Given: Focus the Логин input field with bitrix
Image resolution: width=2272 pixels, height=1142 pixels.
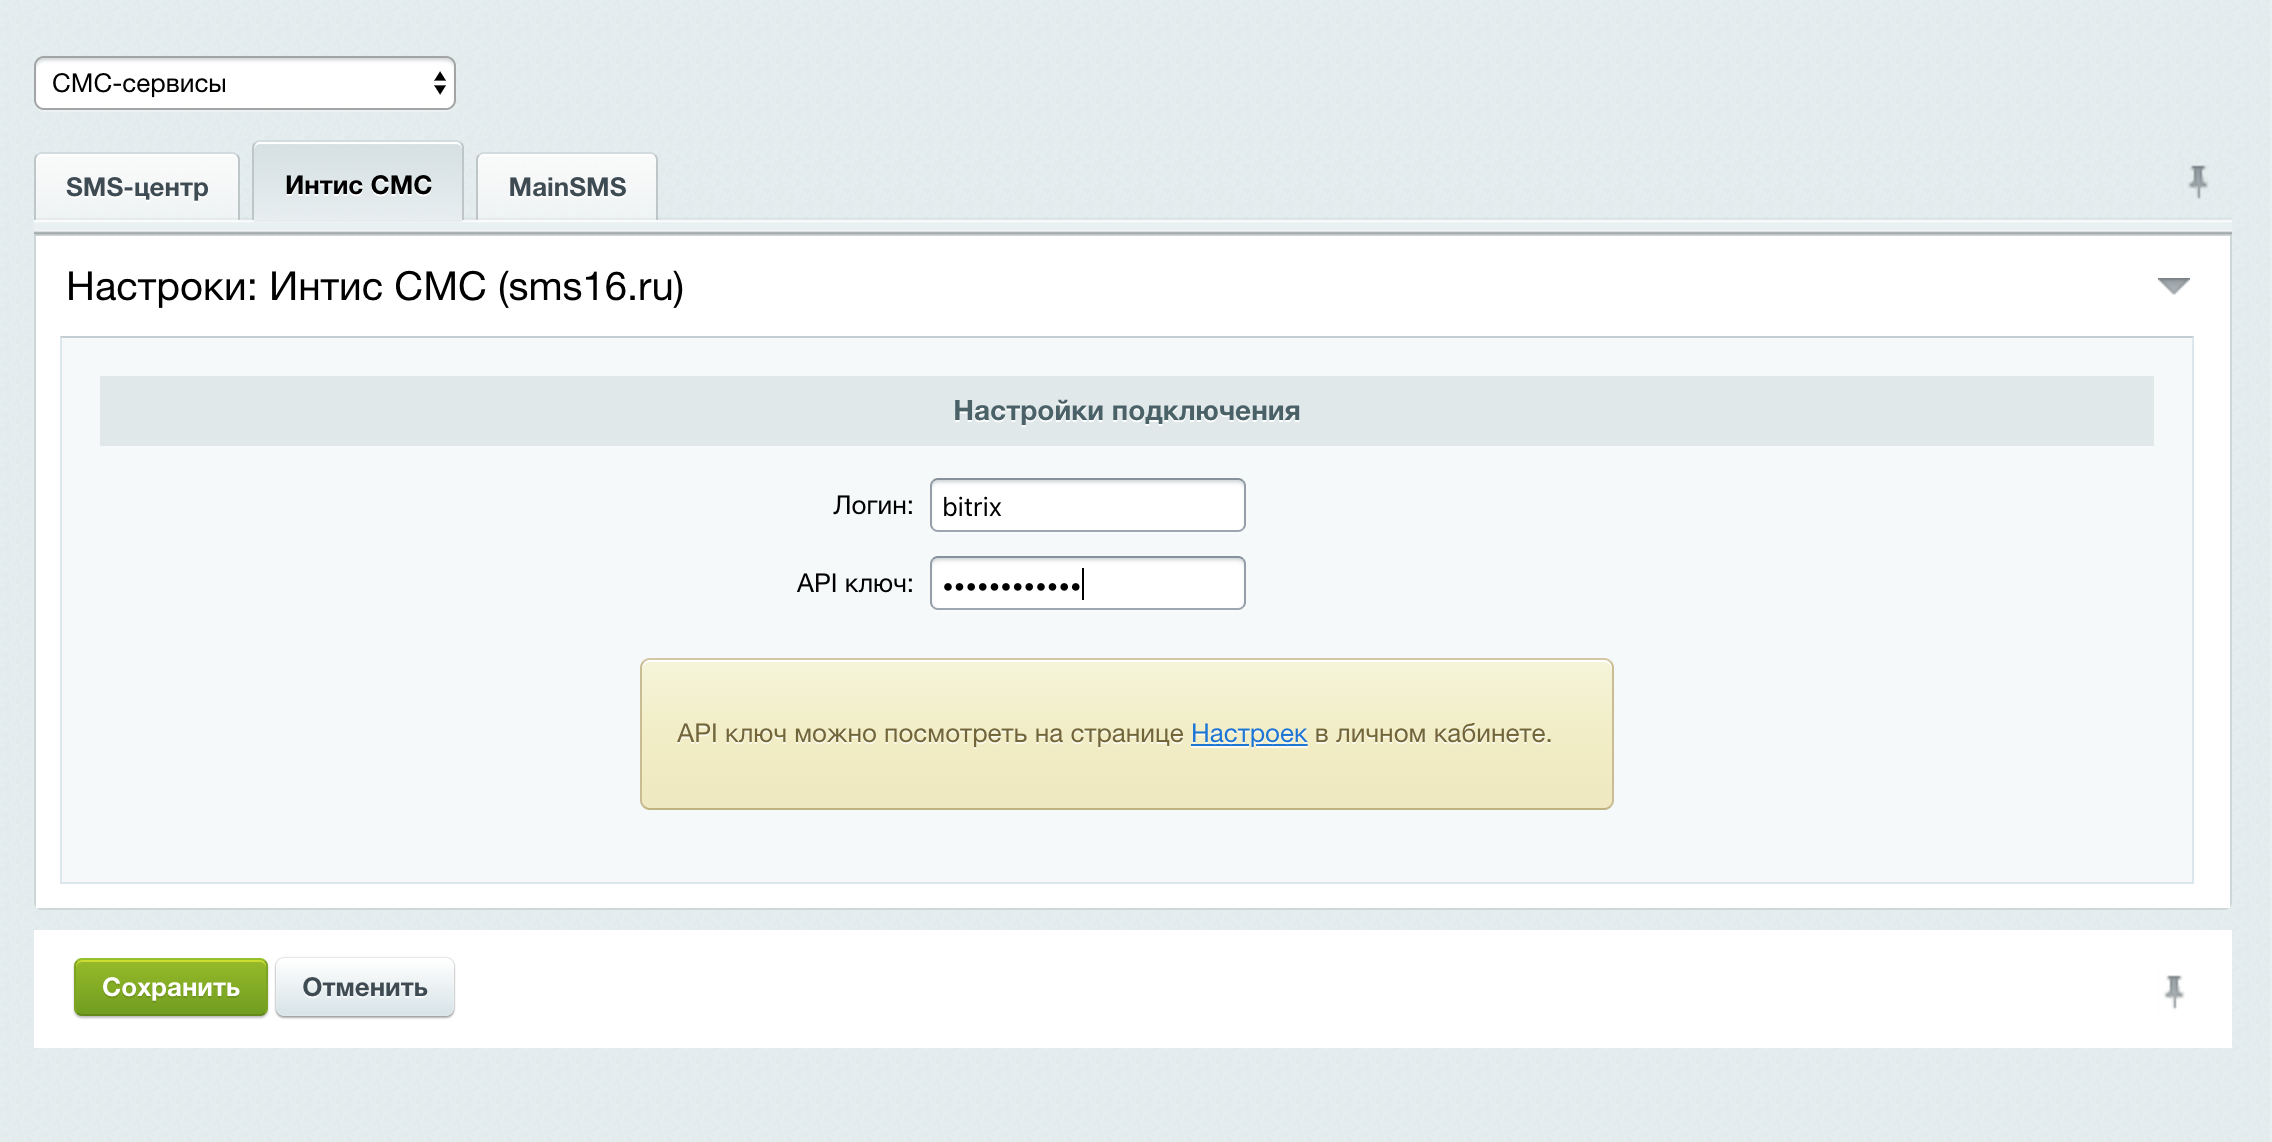Looking at the screenshot, I should click(1087, 506).
